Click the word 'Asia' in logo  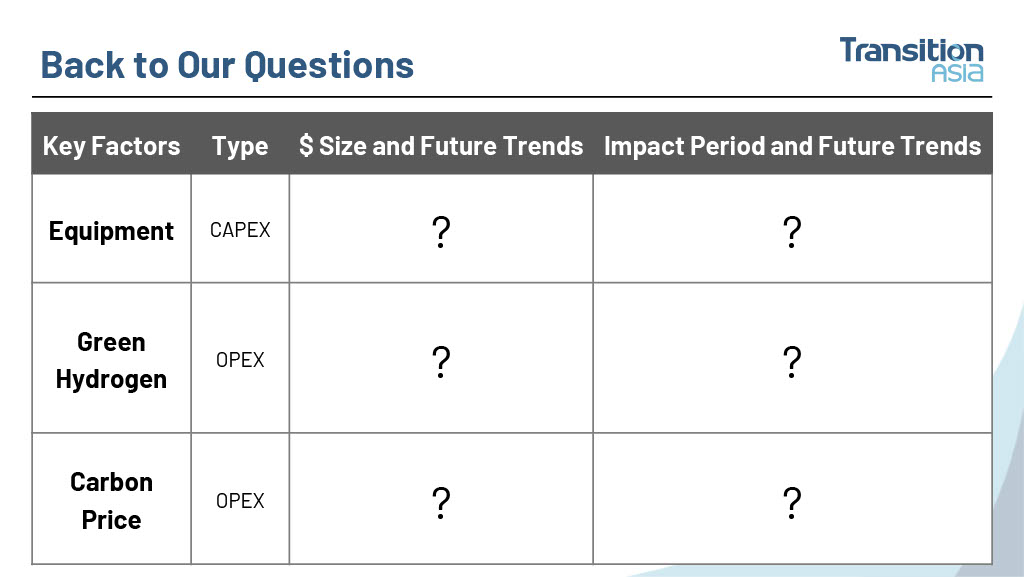tap(957, 72)
